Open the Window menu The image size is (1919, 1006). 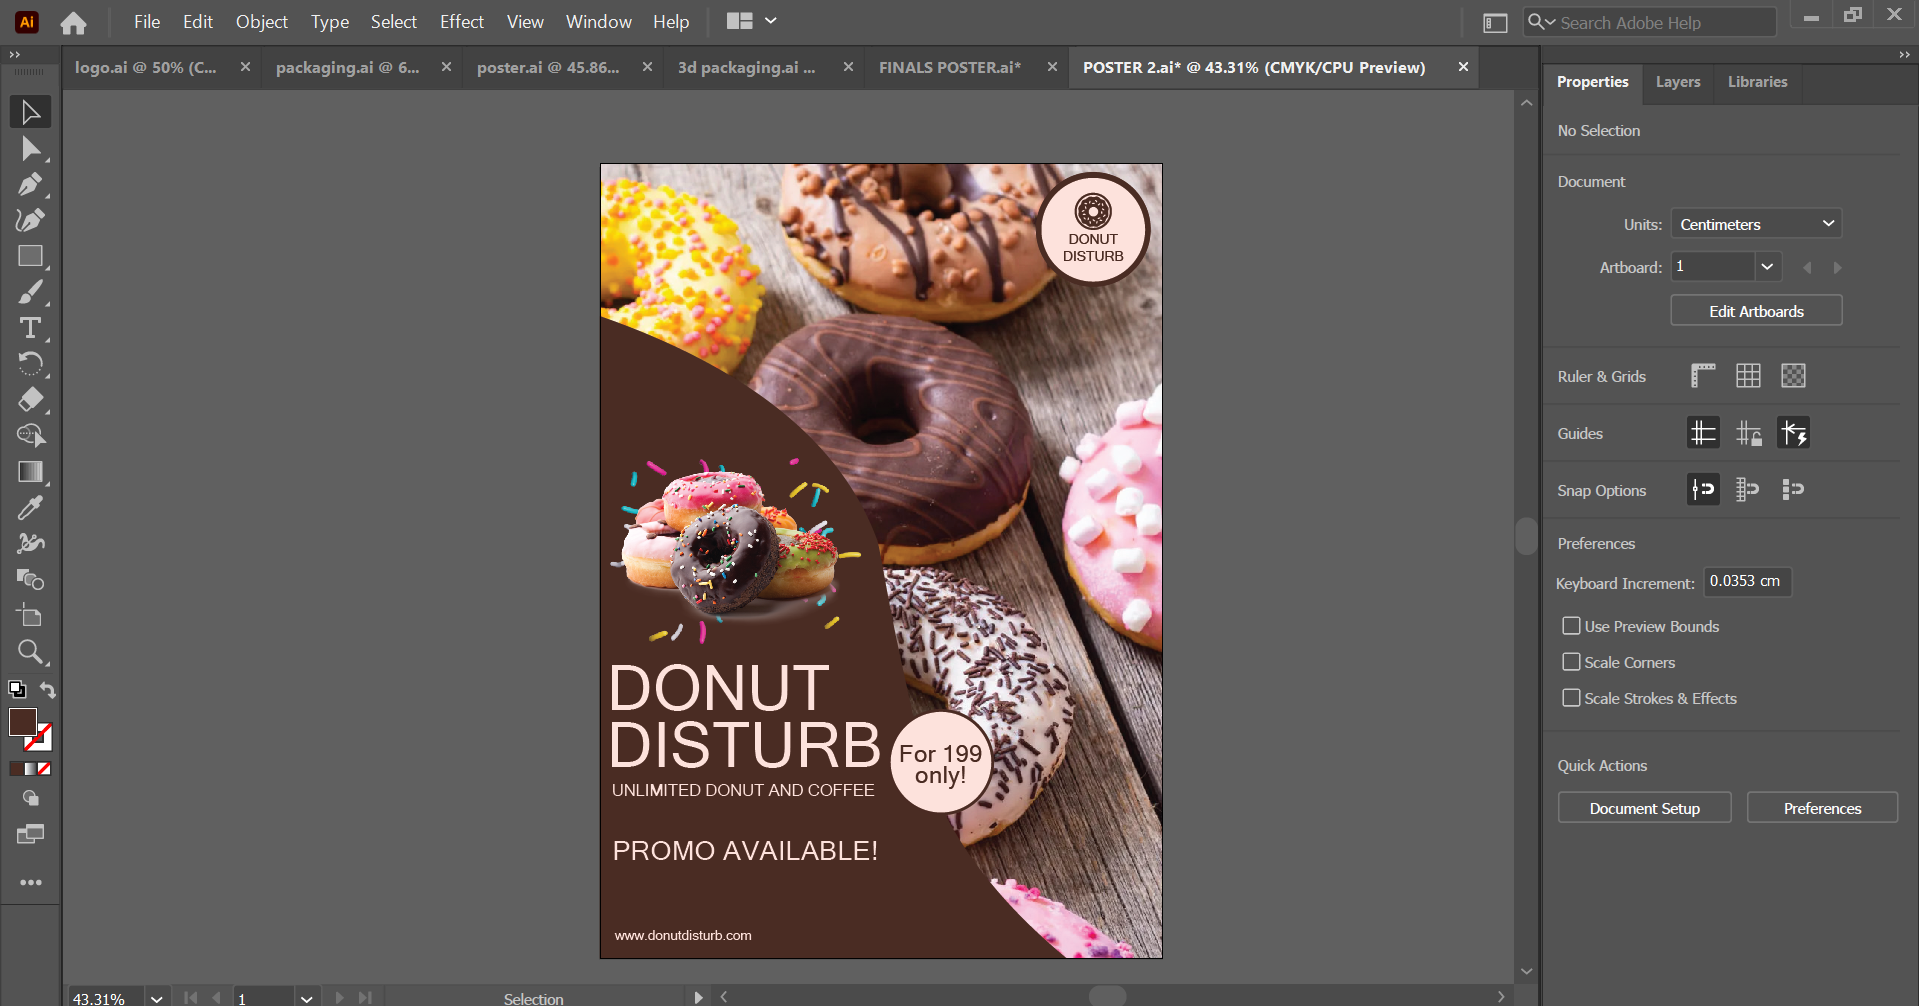(x=599, y=22)
